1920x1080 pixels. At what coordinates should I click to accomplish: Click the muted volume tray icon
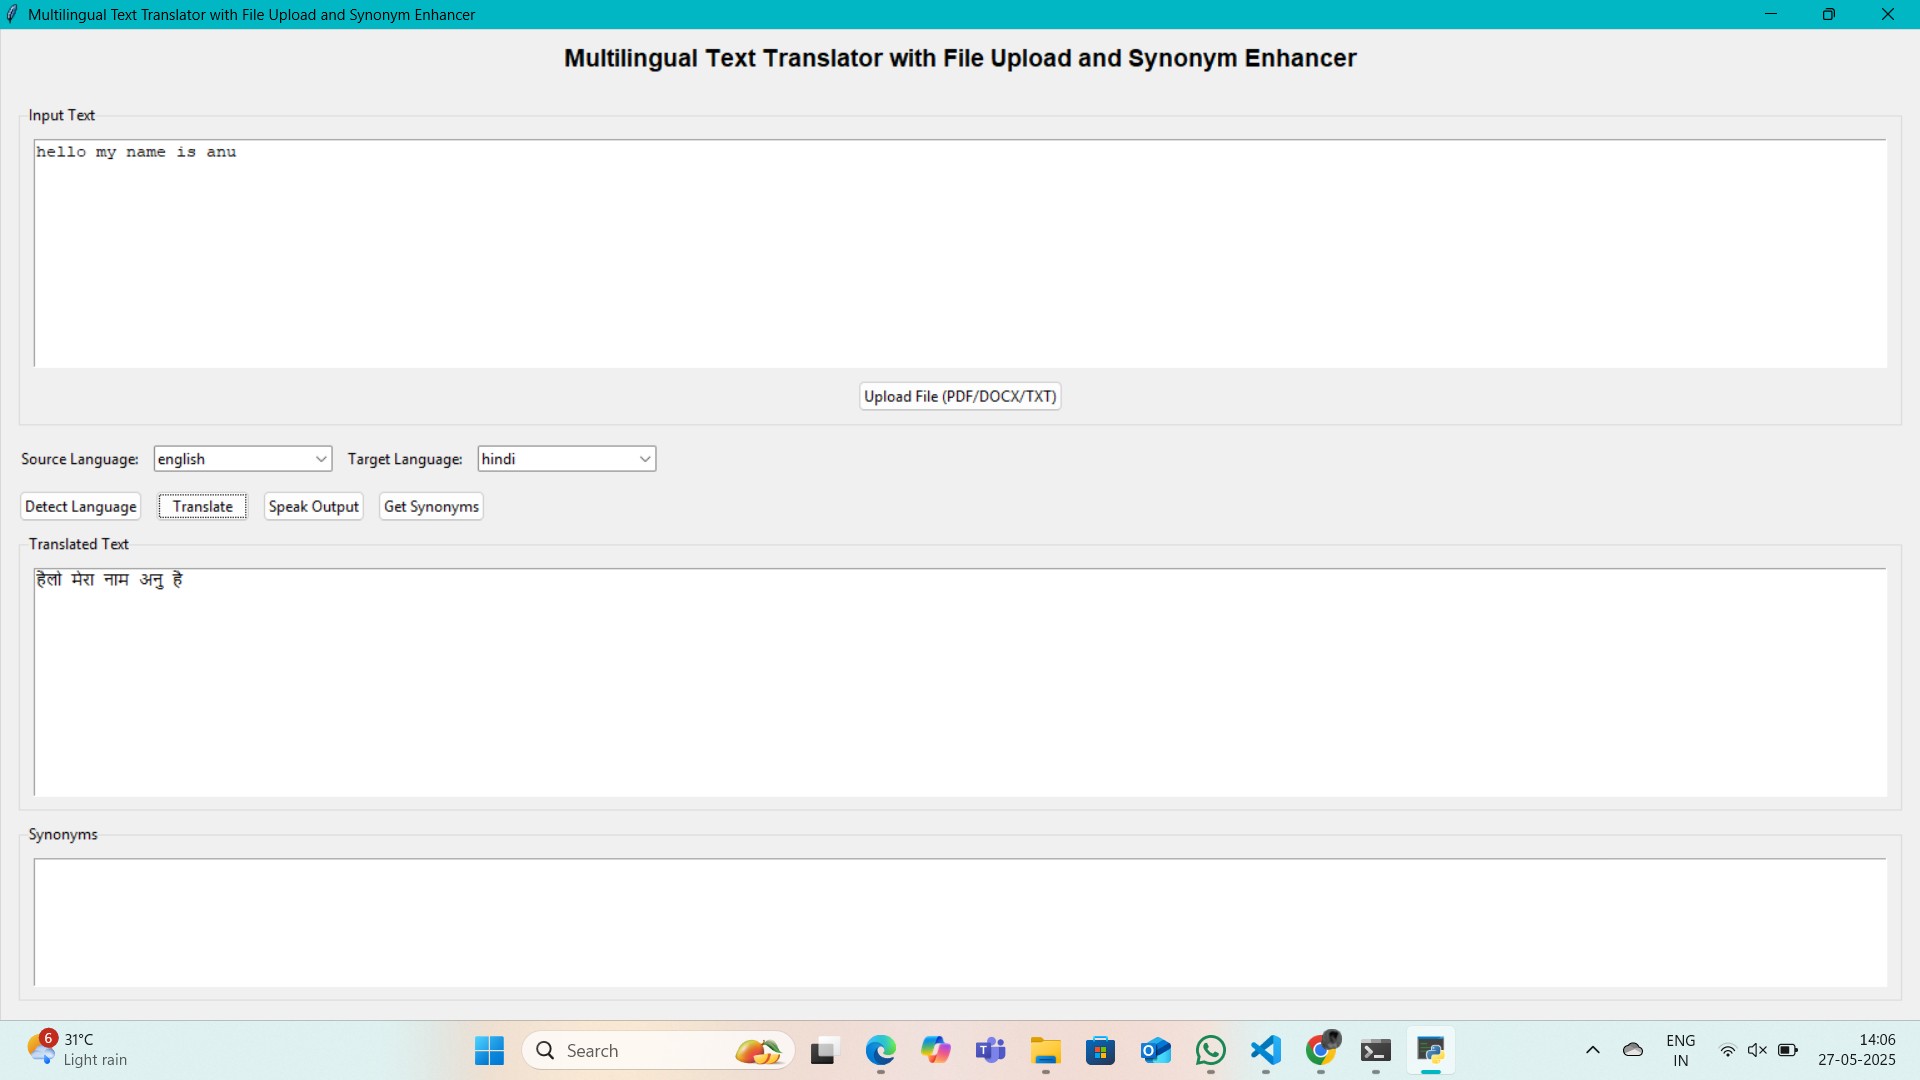click(1757, 1050)
